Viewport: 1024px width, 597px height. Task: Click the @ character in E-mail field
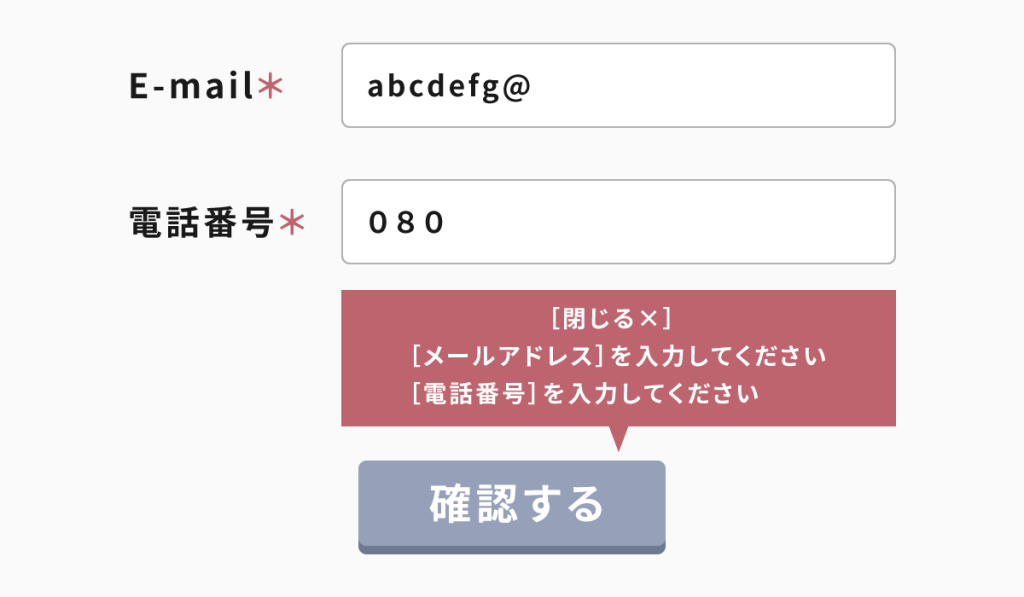(516, 88)
